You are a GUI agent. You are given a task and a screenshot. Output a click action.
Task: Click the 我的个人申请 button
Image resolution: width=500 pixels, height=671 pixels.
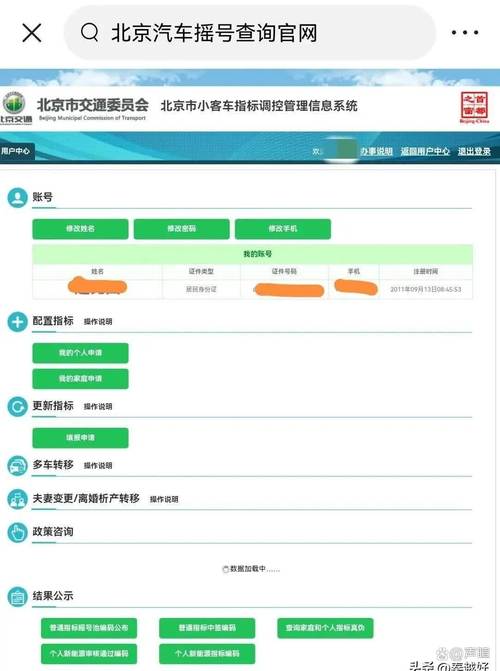tap(80, 353)
